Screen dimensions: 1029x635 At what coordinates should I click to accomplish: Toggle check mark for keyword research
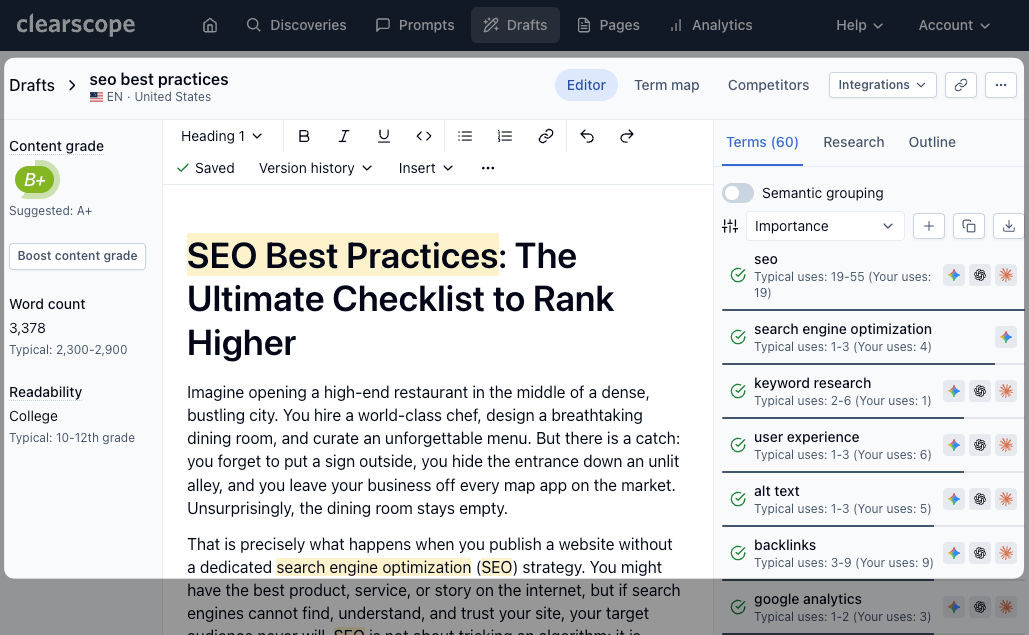pyautogui.click(x=738, y=391)
